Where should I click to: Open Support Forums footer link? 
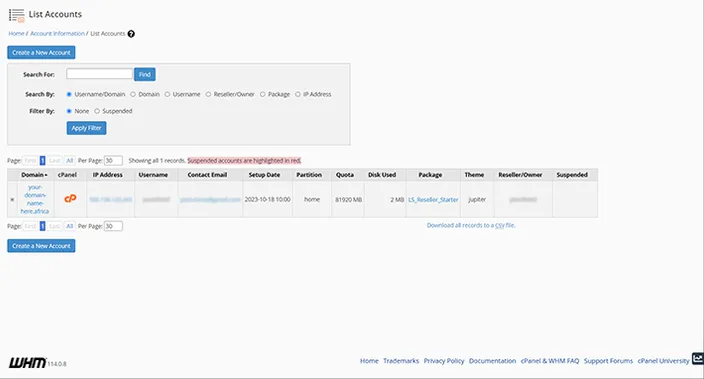click(x=608, y=361)
